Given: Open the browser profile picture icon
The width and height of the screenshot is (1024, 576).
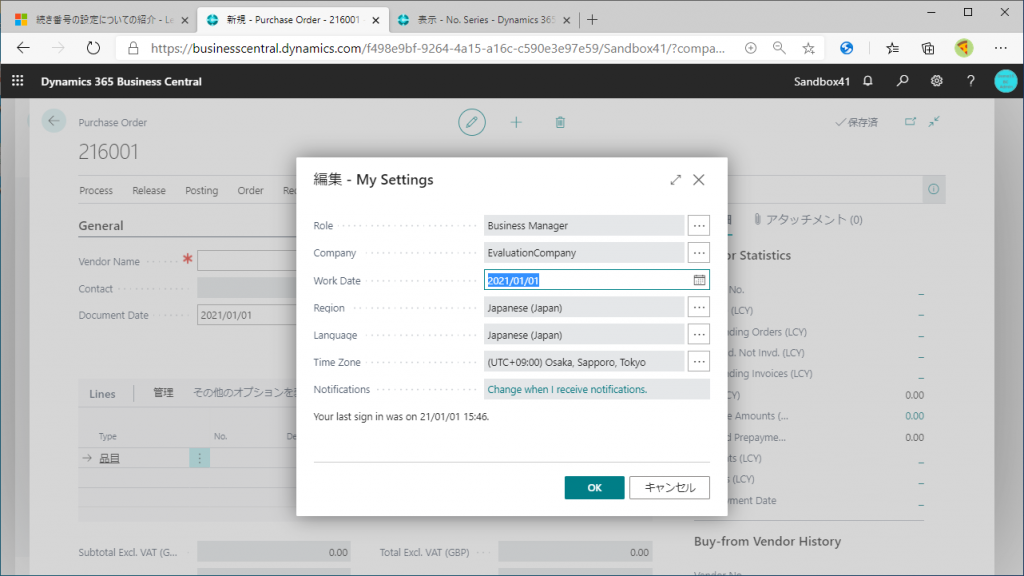Looking at the screenshot, I should click(x=964, y=48).
